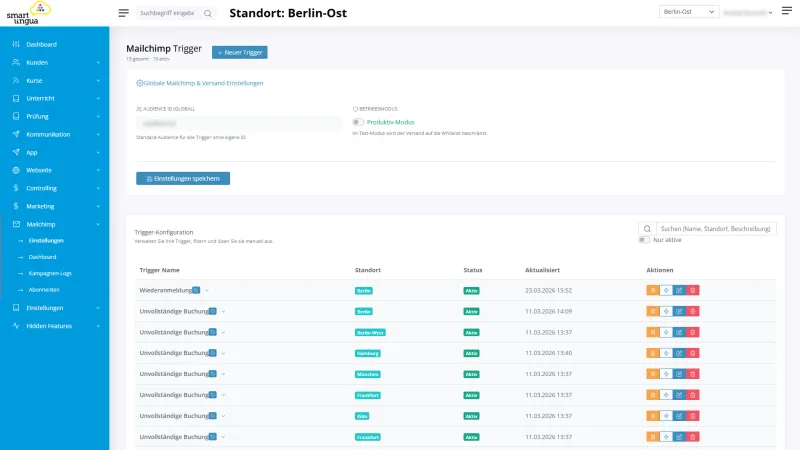Delete the Wiederanmeldung trigger
This screenshot has width=800, height=450.
coord(692,290)
